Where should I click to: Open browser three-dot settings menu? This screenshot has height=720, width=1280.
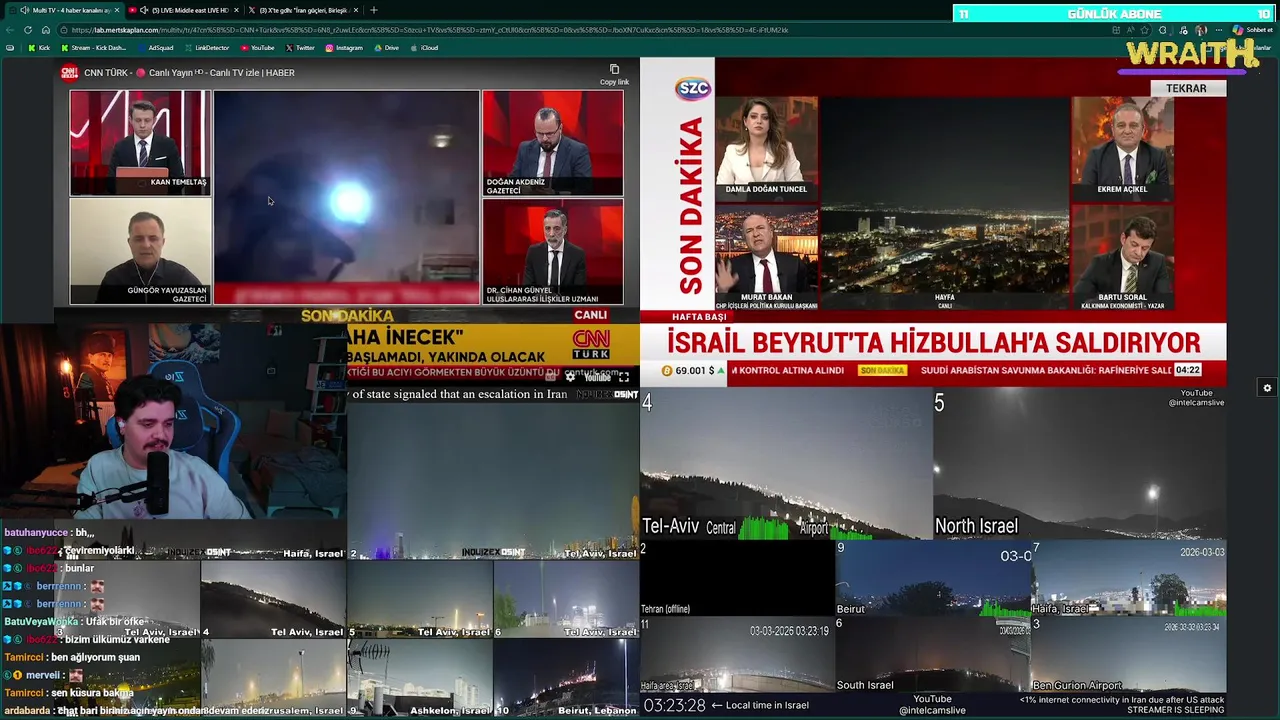[1221, 30]
